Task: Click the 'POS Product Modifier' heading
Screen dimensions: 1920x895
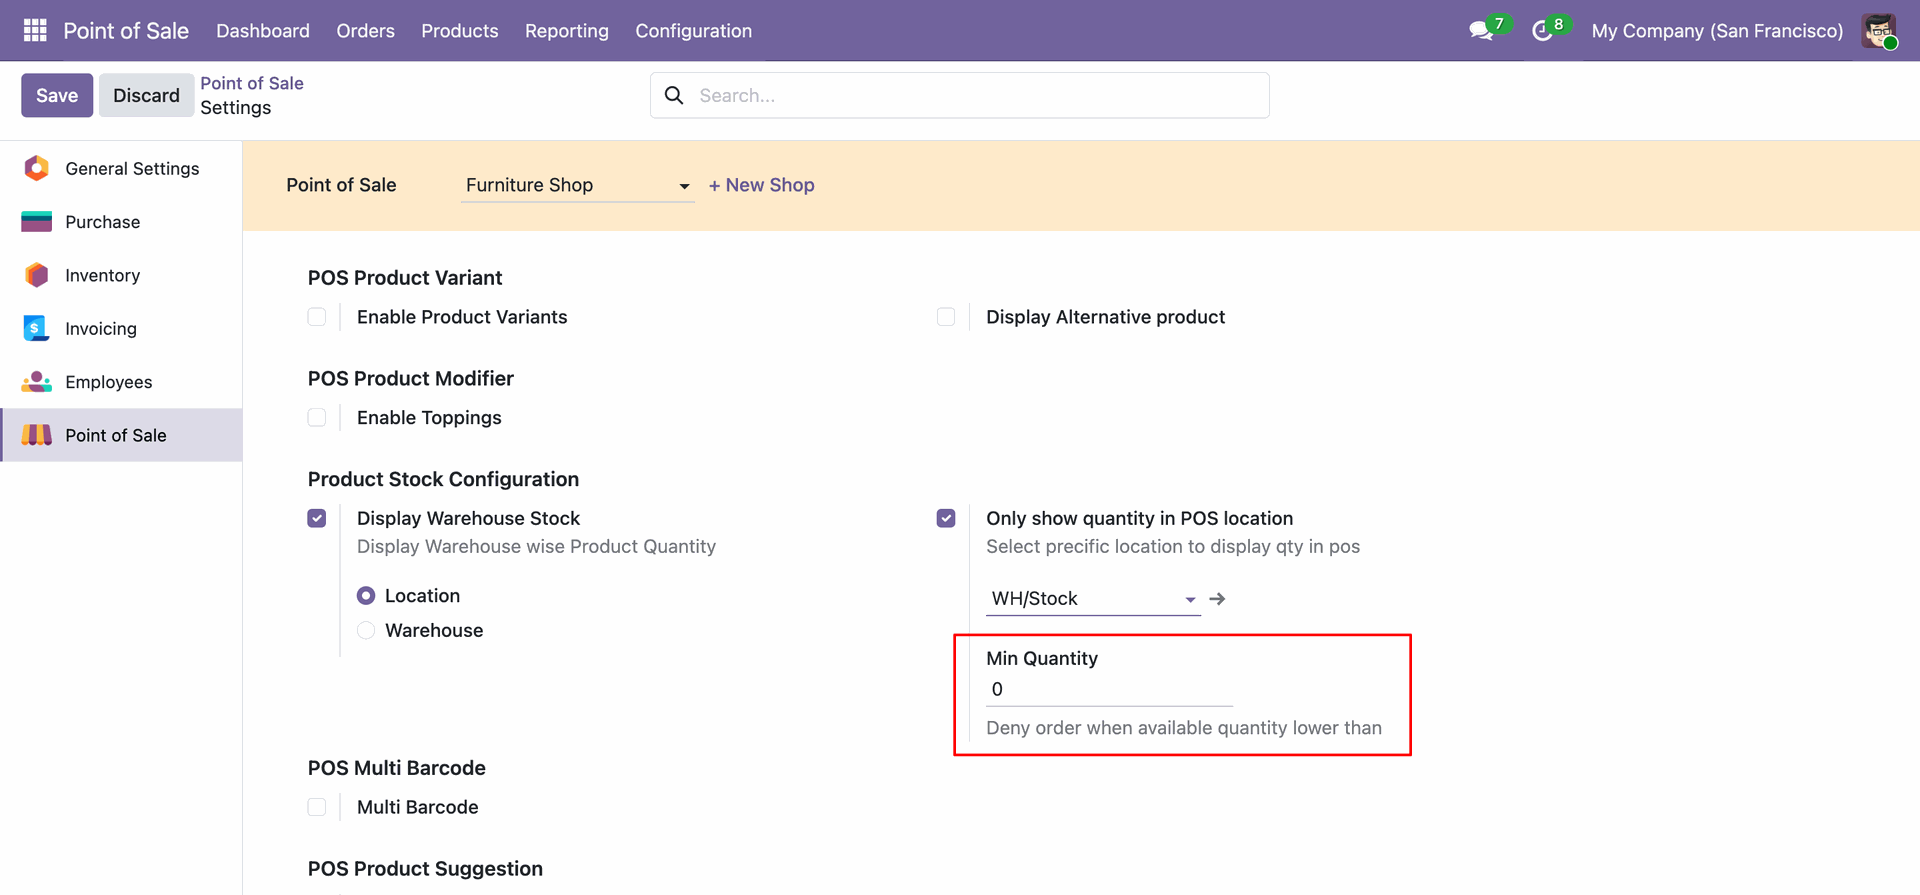Action: (411, 378)
